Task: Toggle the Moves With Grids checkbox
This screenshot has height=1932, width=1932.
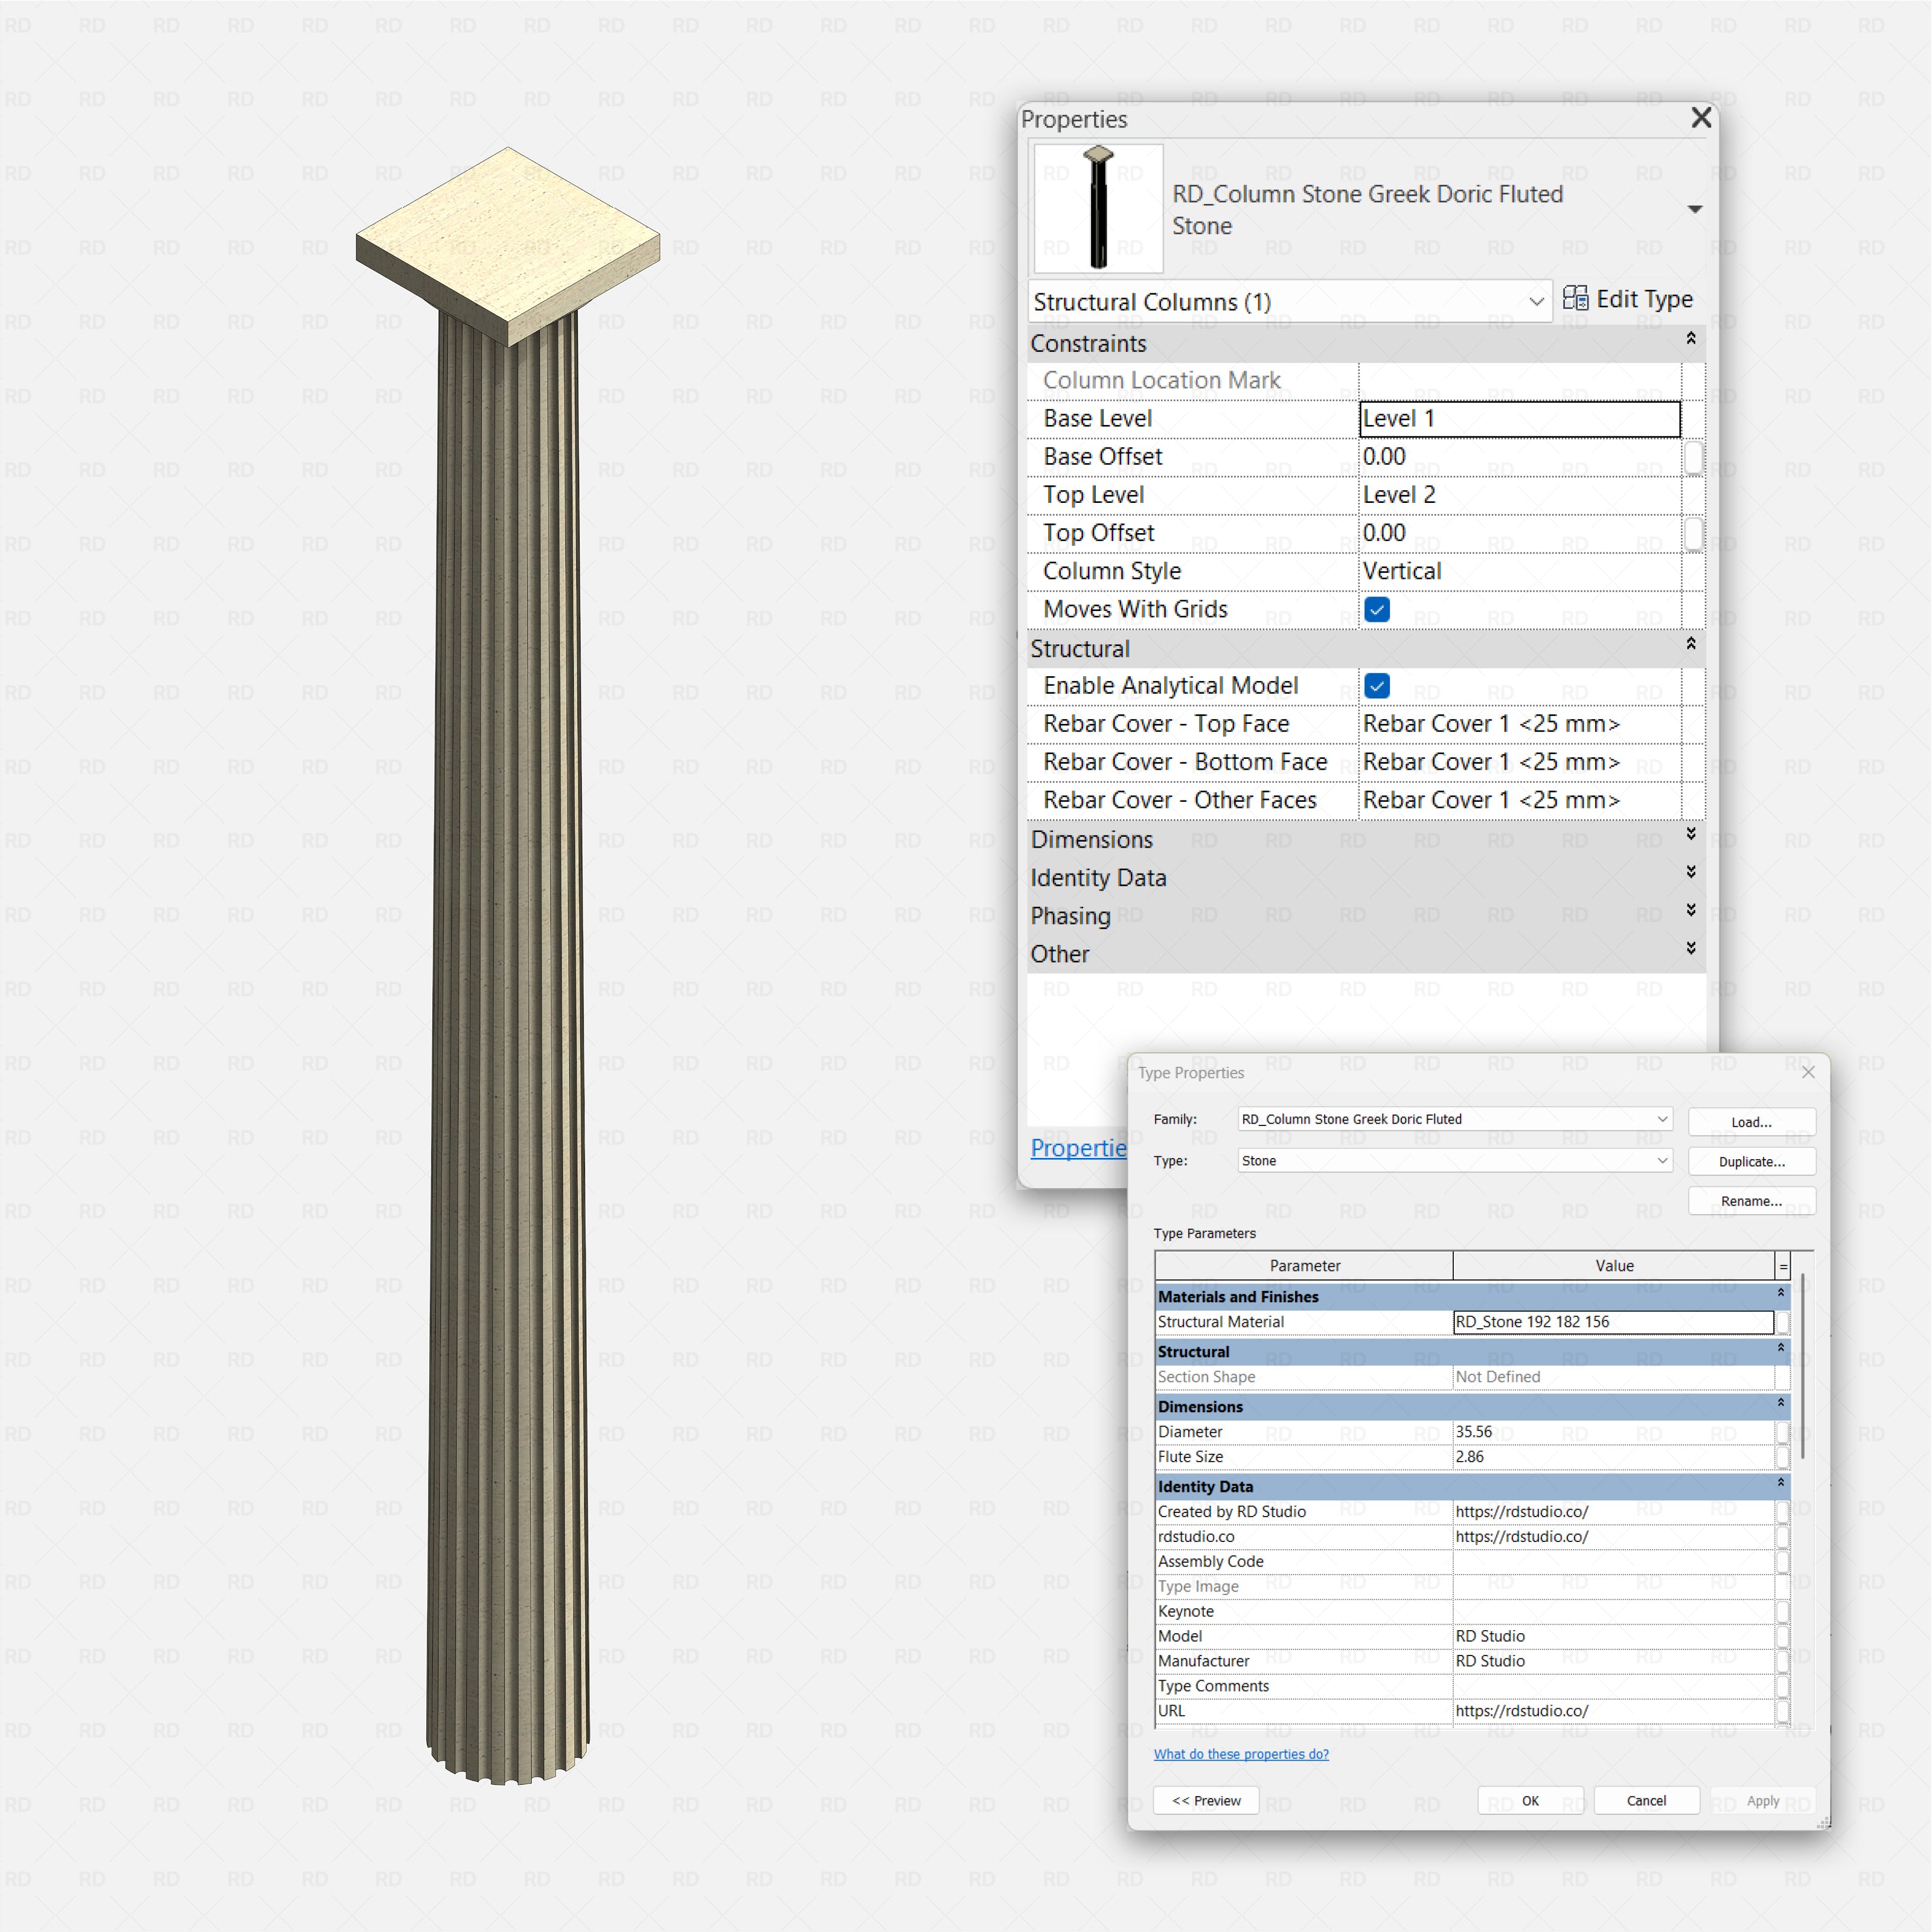Action: coord(1377,609)
